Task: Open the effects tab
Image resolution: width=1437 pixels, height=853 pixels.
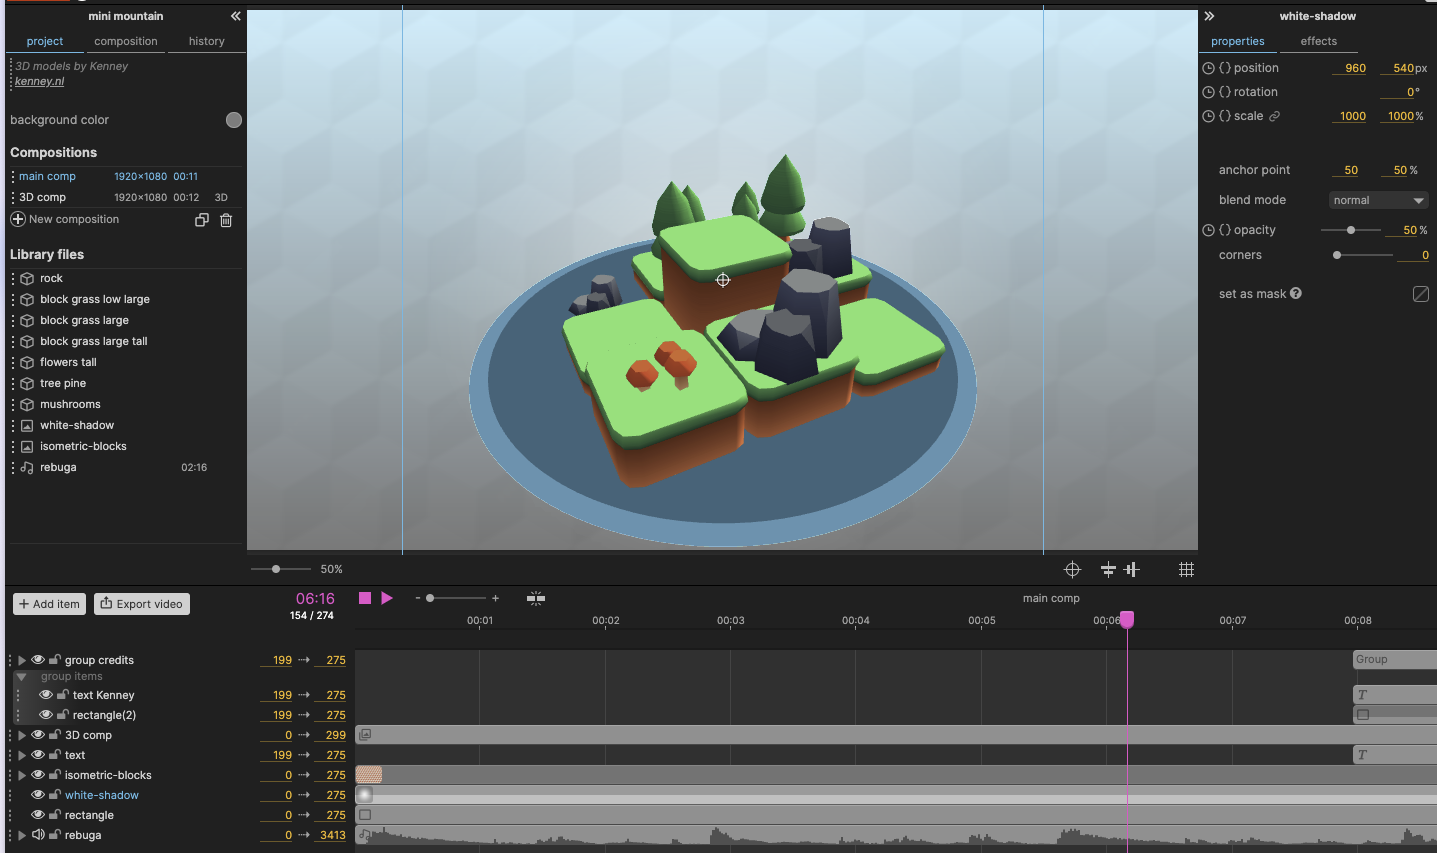Action: click(x=1318, y=41)
